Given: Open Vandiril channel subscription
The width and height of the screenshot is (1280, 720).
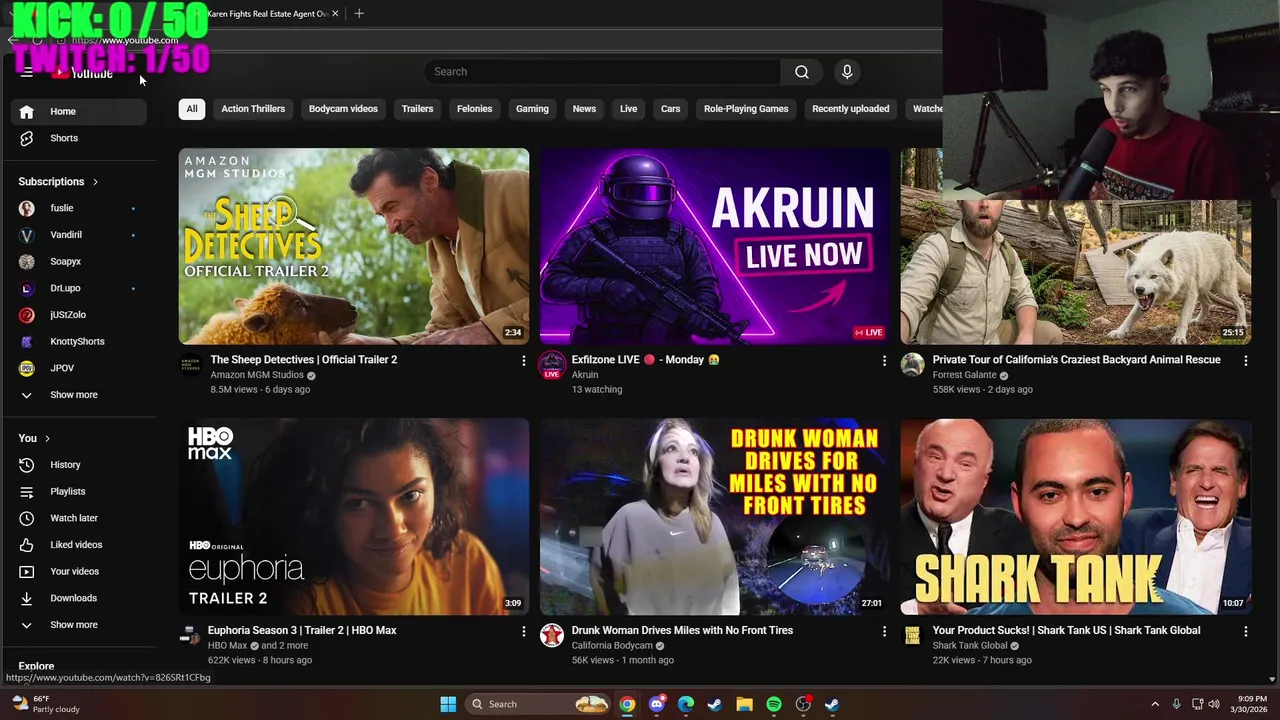Looking at the screenshot, I should tap(79, 235).
